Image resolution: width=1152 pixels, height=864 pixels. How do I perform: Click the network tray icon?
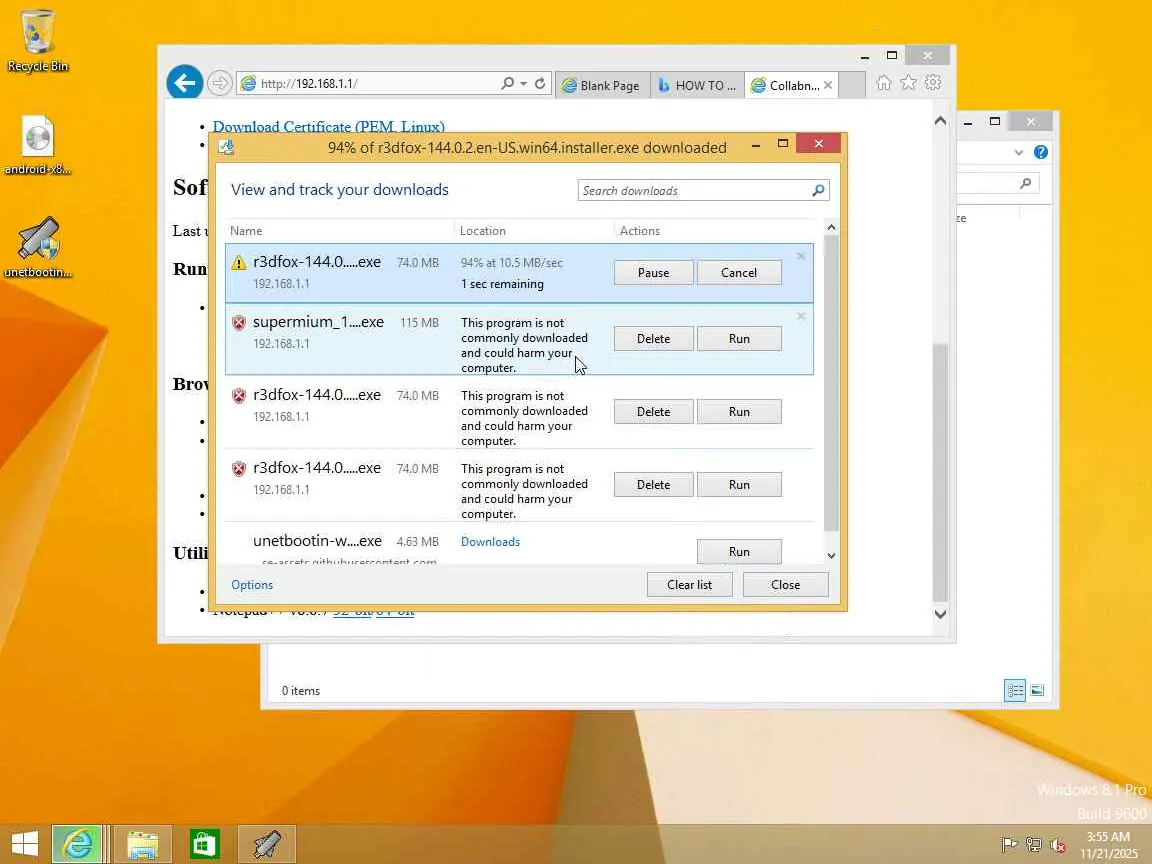click(1034, 845)
